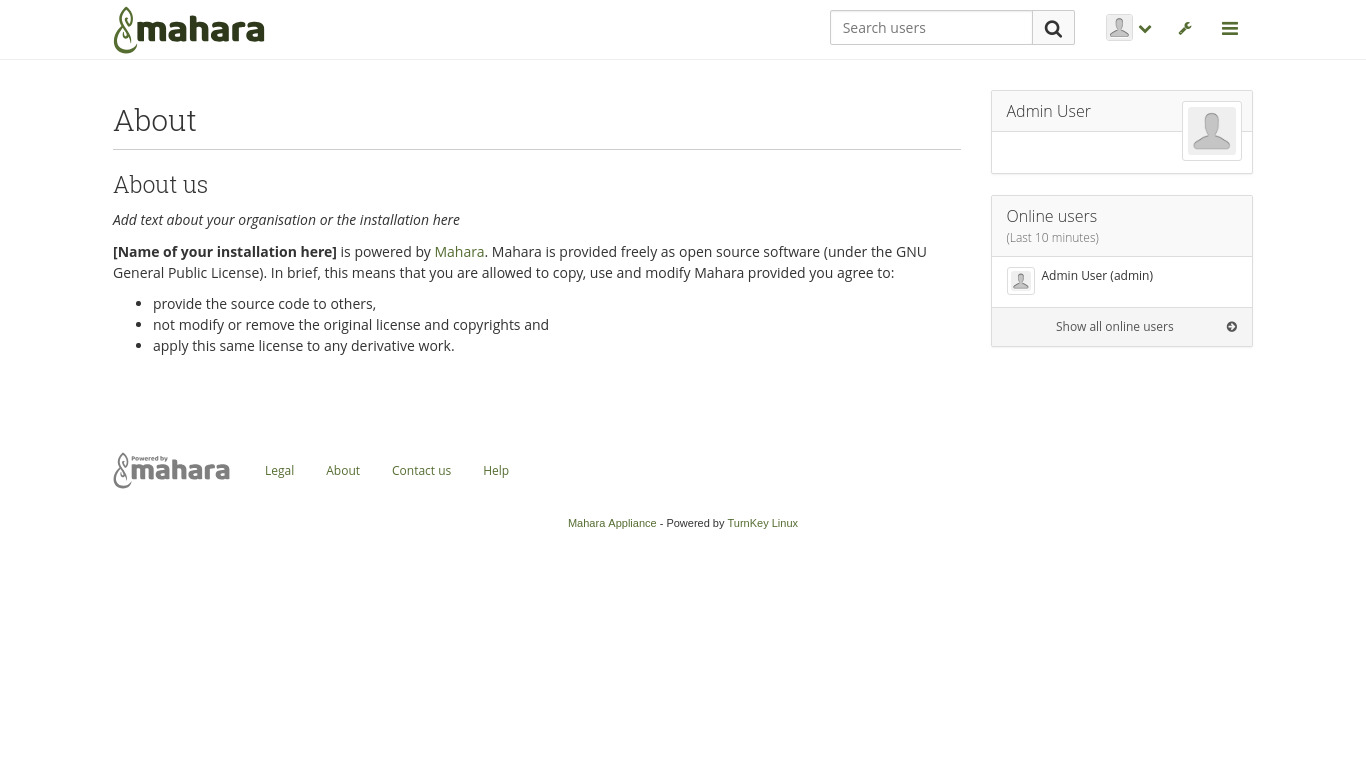Open the Help footer link
The height and width of the screenshot is (768, 1366).
[x=496, y=471]
